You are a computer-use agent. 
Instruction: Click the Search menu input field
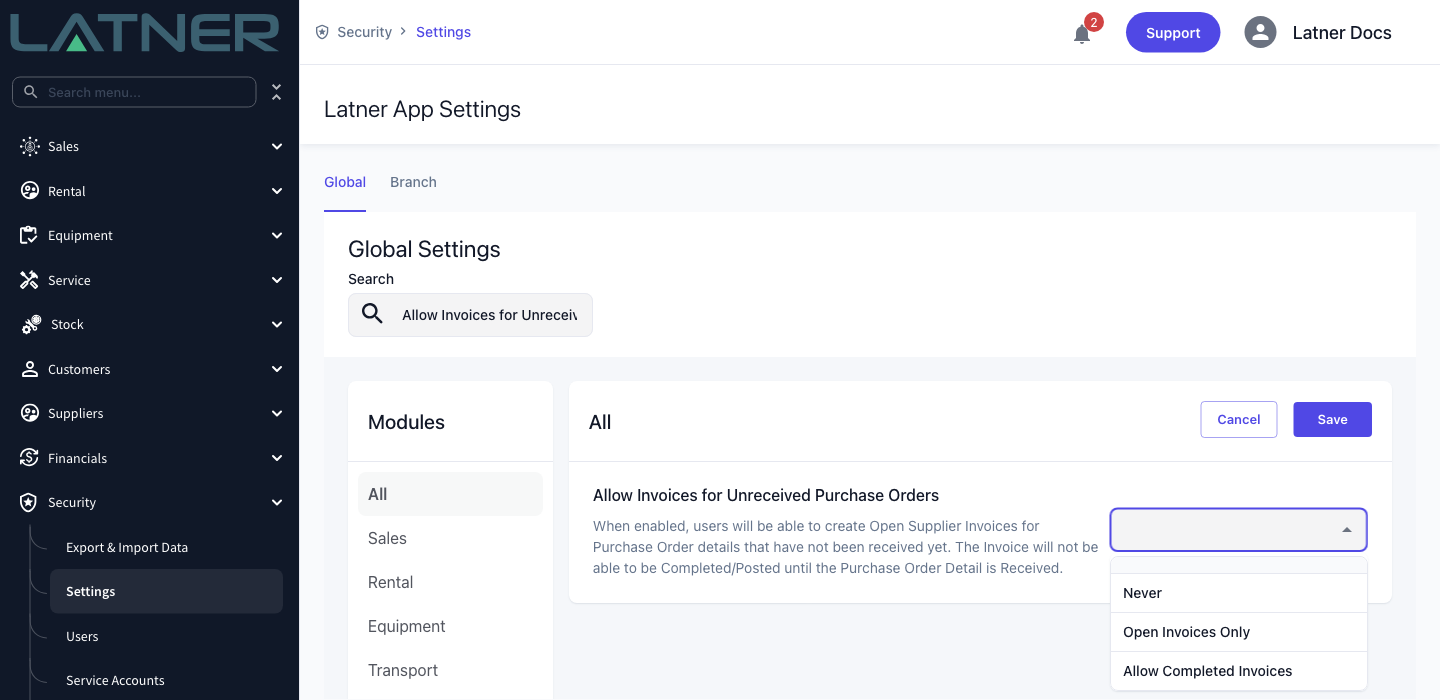click(x=134, y=92)
